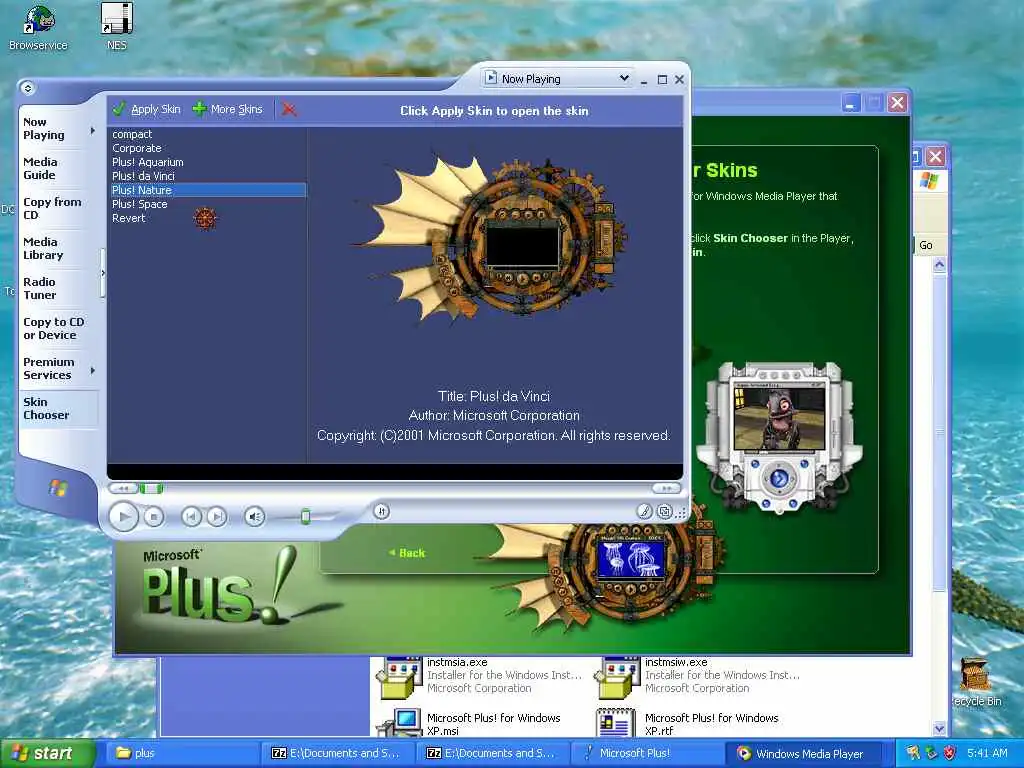
Task: Click fast forward button on seek bar
Action: [666, 488]
